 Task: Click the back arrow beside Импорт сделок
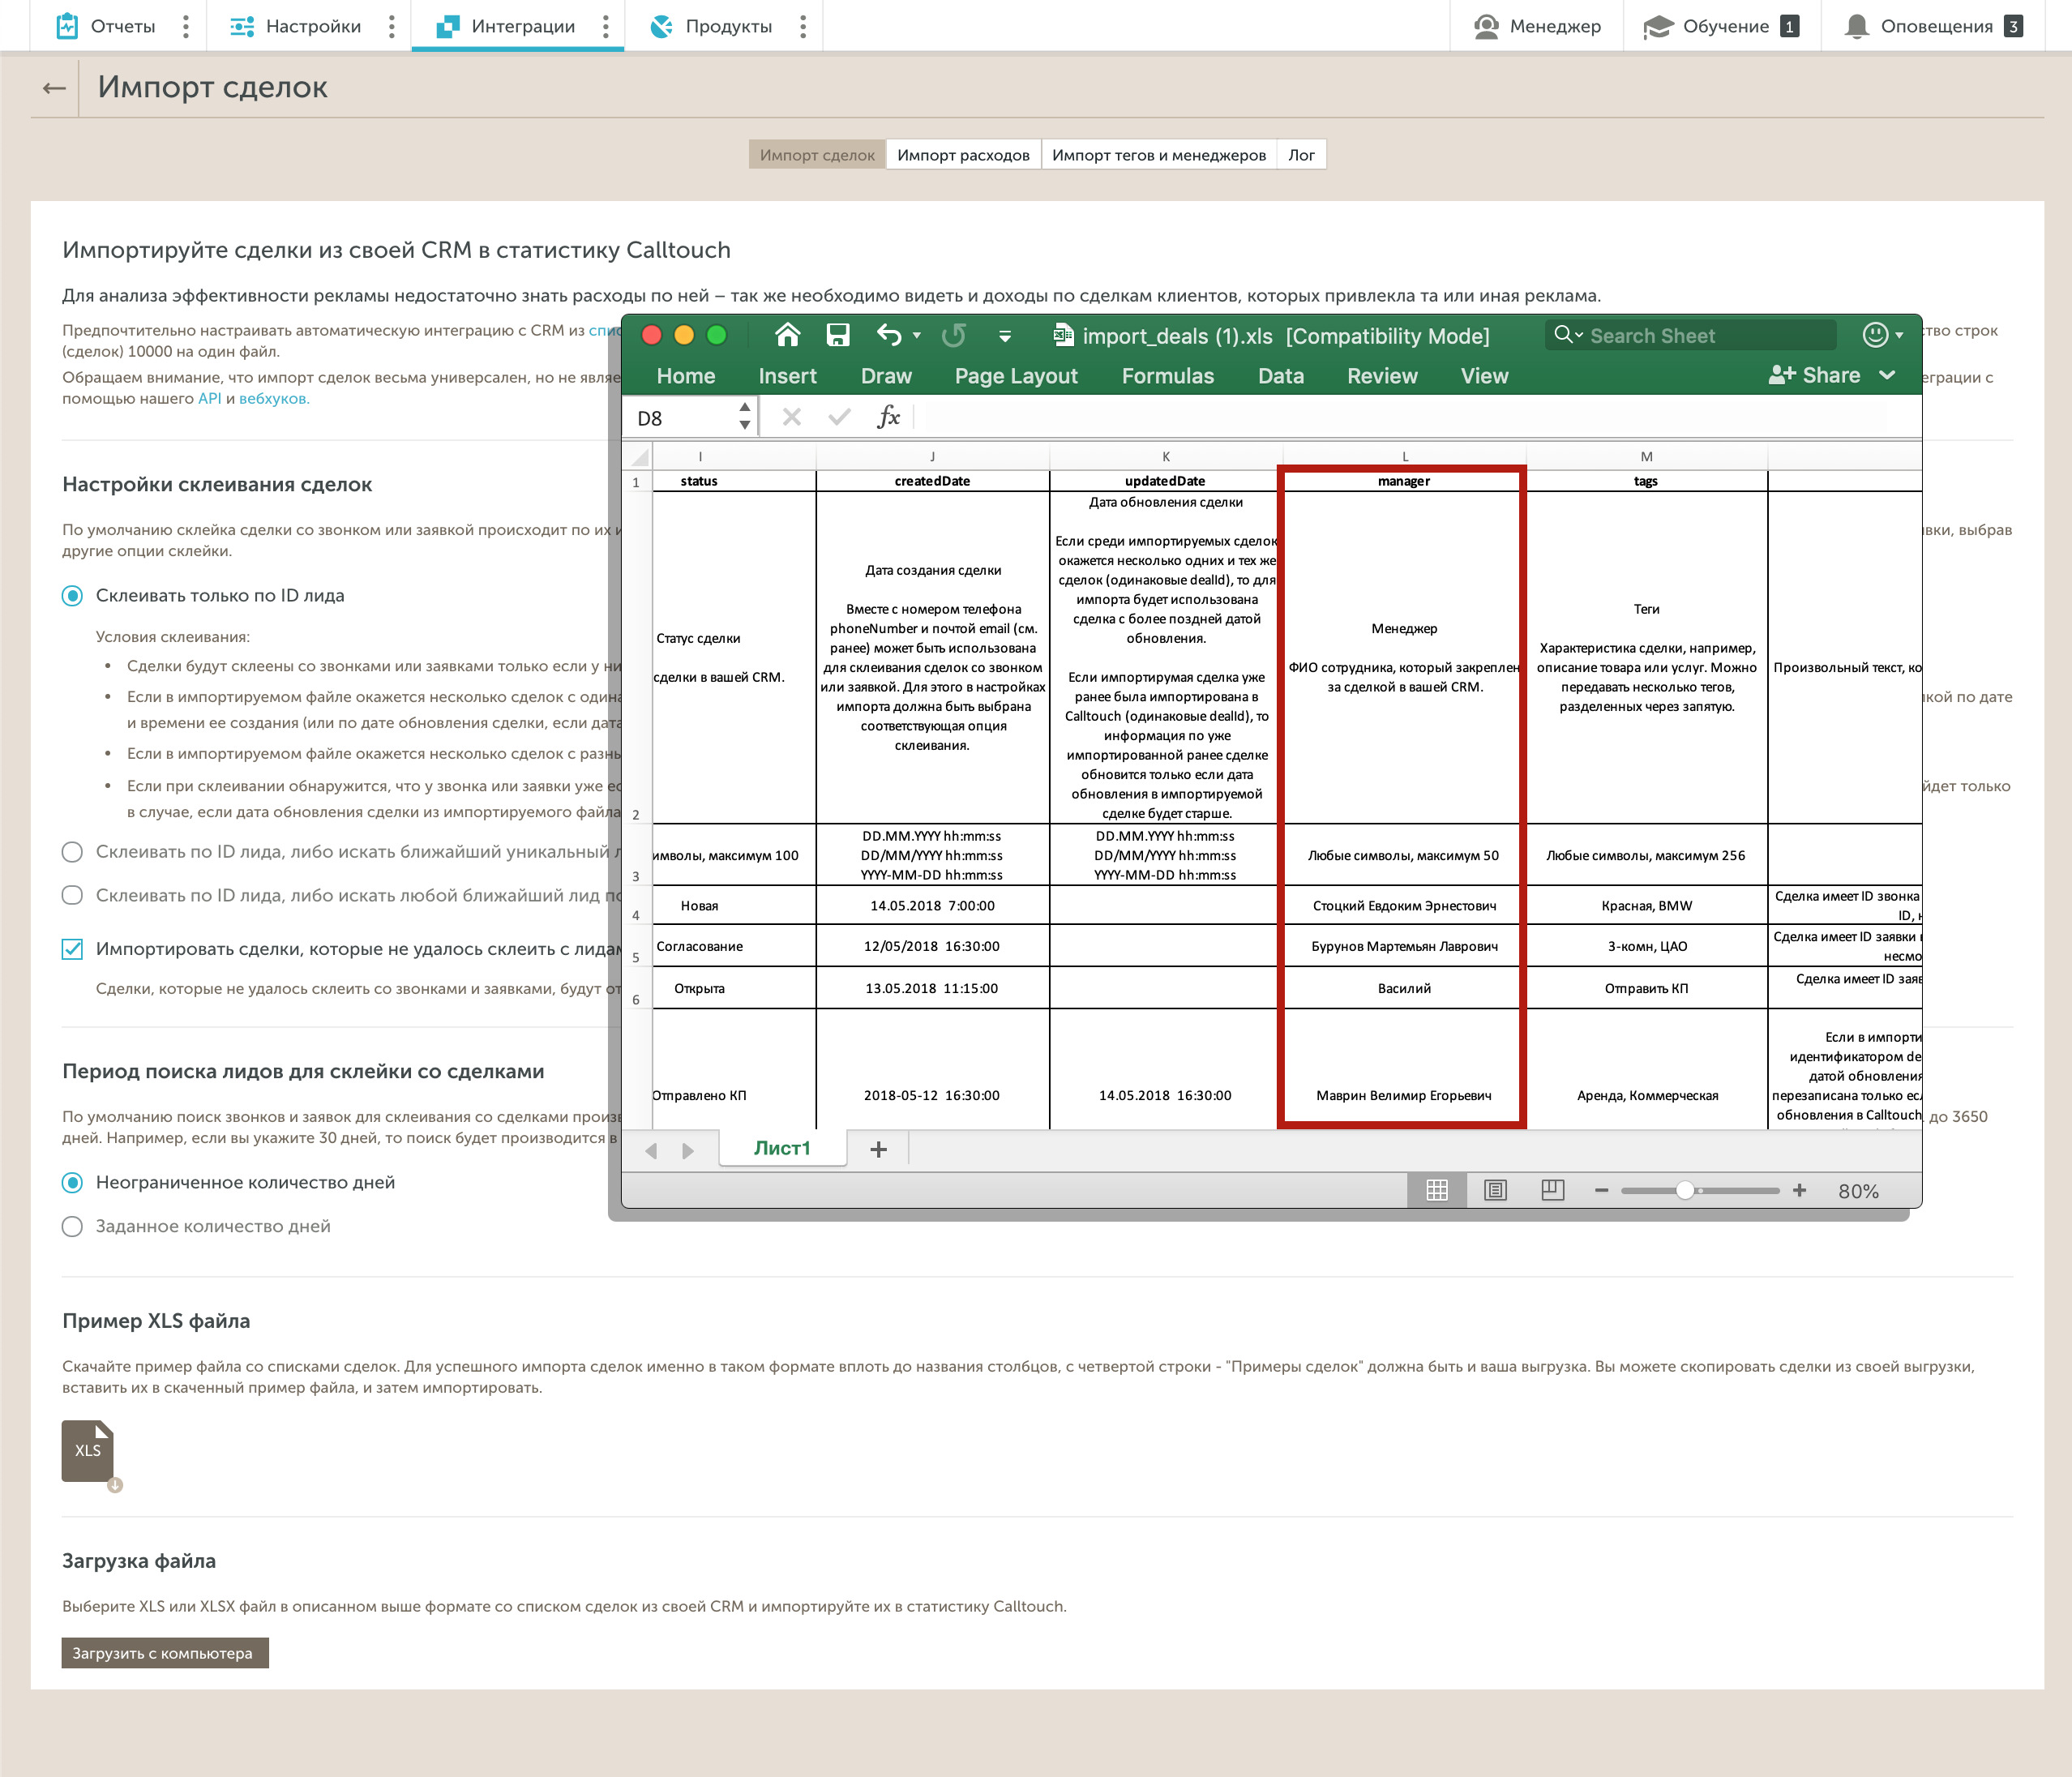pyautogui.click(x=54, y=88)
